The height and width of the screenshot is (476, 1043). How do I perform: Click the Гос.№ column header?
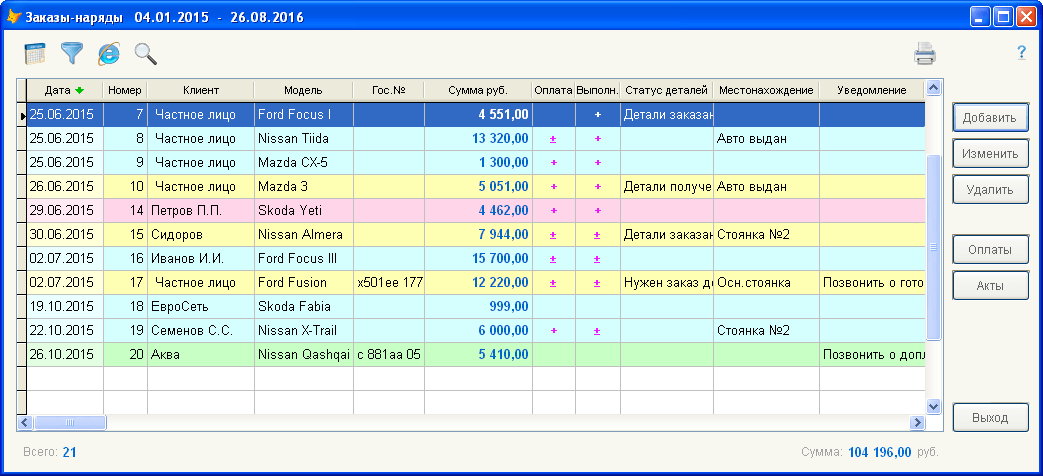pyautogui.click(x=388, y=90)
